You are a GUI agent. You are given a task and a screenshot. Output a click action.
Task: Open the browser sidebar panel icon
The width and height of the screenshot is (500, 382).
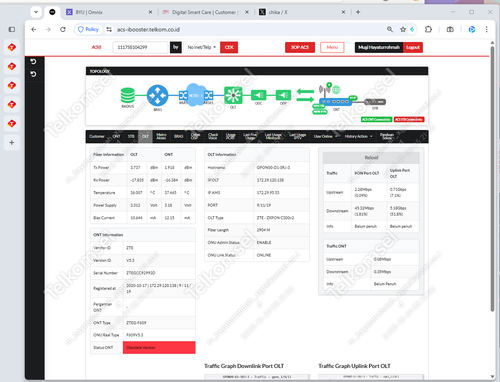12,29
